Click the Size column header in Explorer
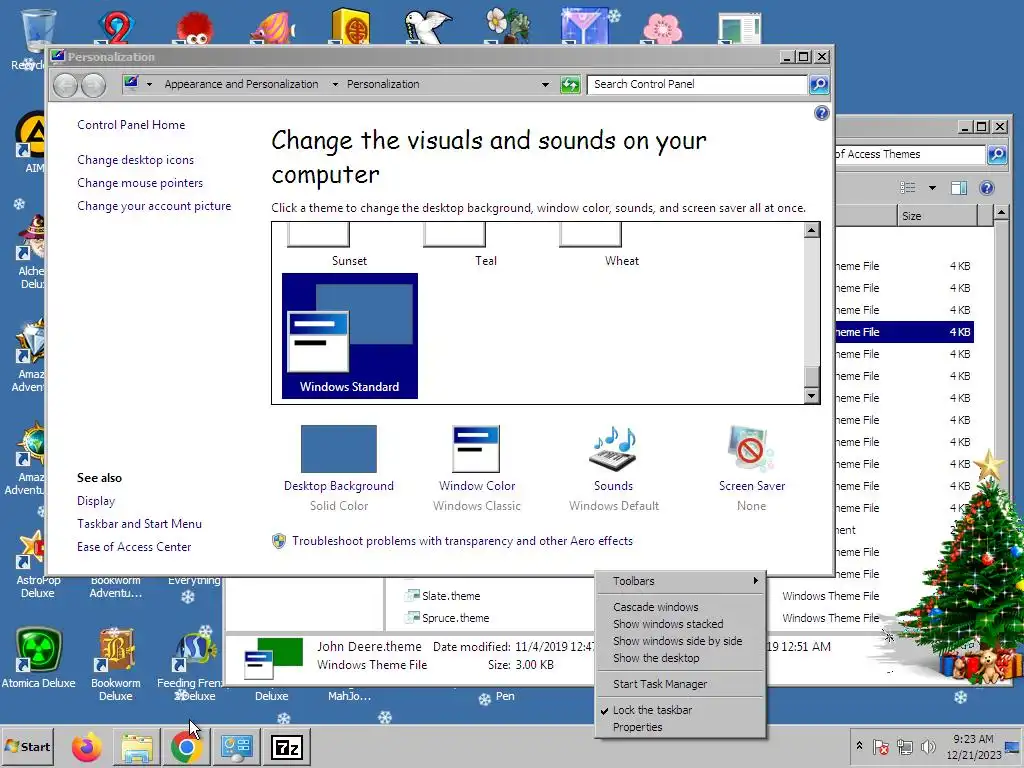 point(937,216)
